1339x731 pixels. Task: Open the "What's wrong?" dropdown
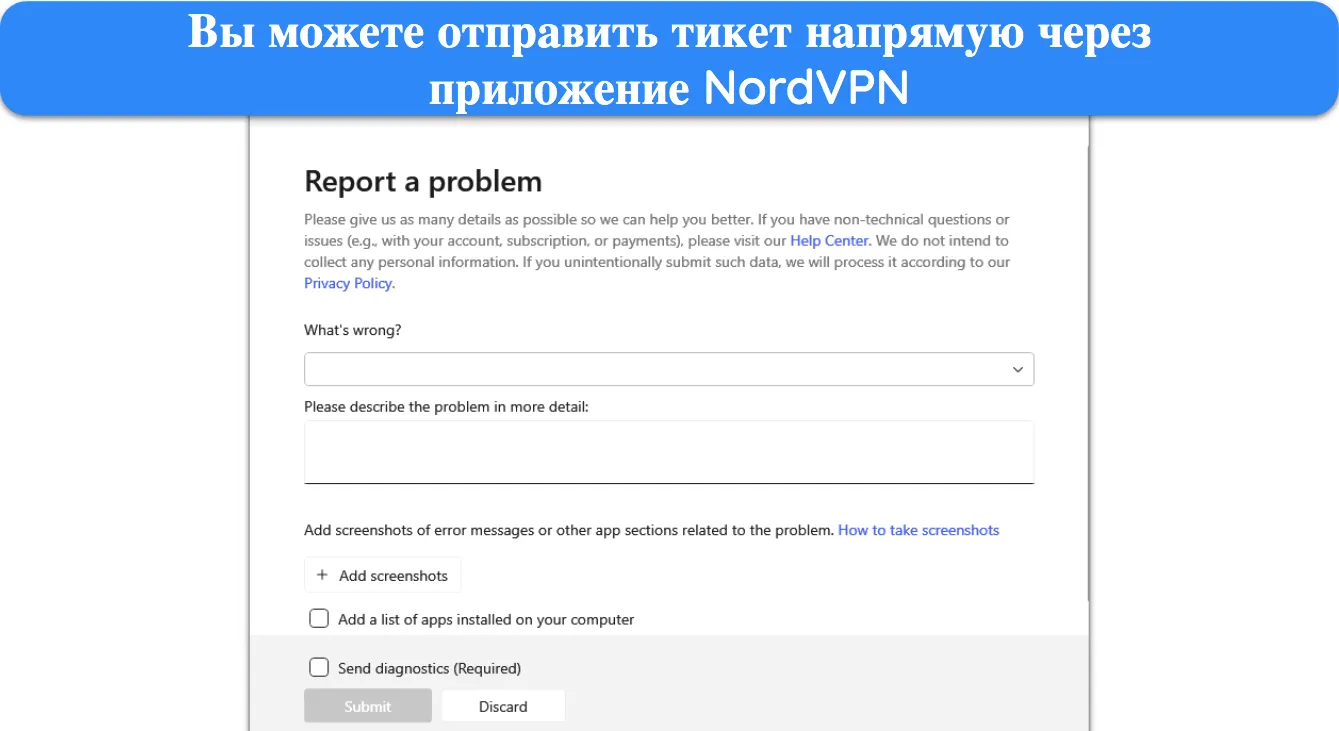(x=668, y=369)
